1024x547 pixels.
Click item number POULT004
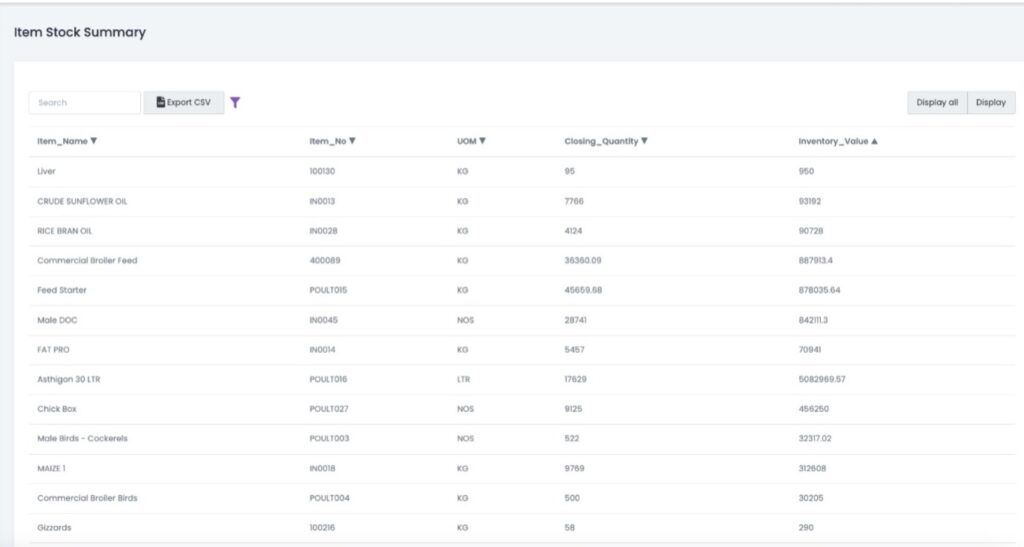coord(330,498)
